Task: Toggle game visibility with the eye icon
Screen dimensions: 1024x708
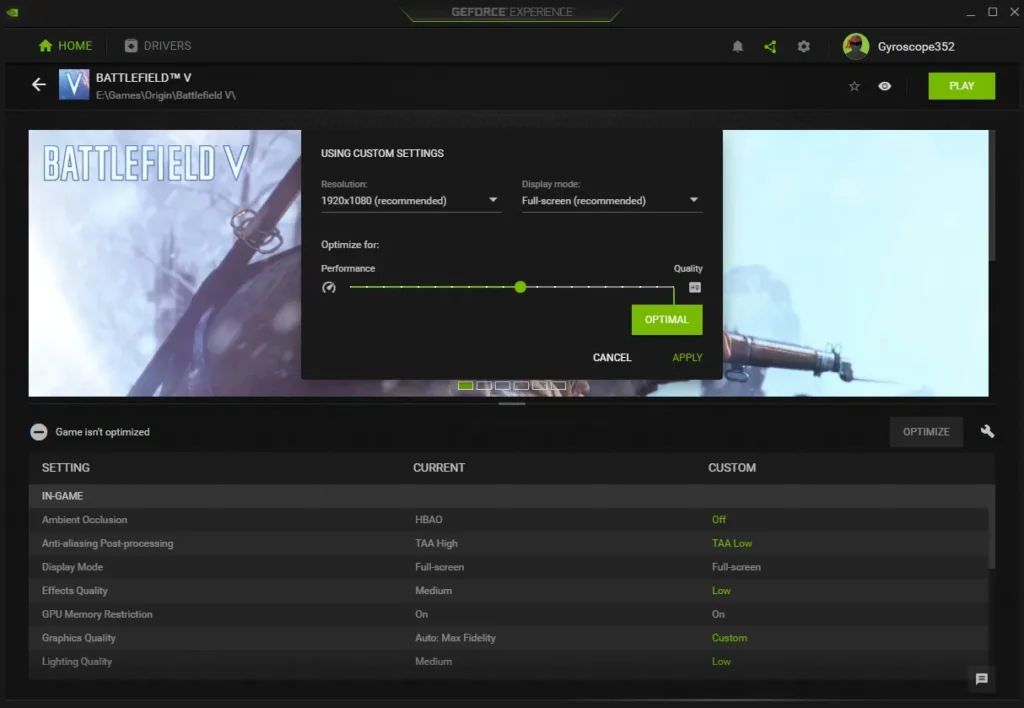Action: (x=884, y=86)
